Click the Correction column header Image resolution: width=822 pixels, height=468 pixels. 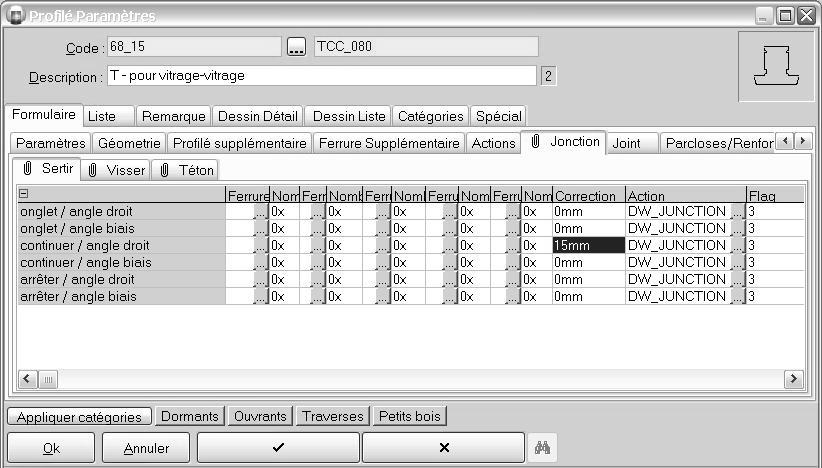(x=589, y=195)
